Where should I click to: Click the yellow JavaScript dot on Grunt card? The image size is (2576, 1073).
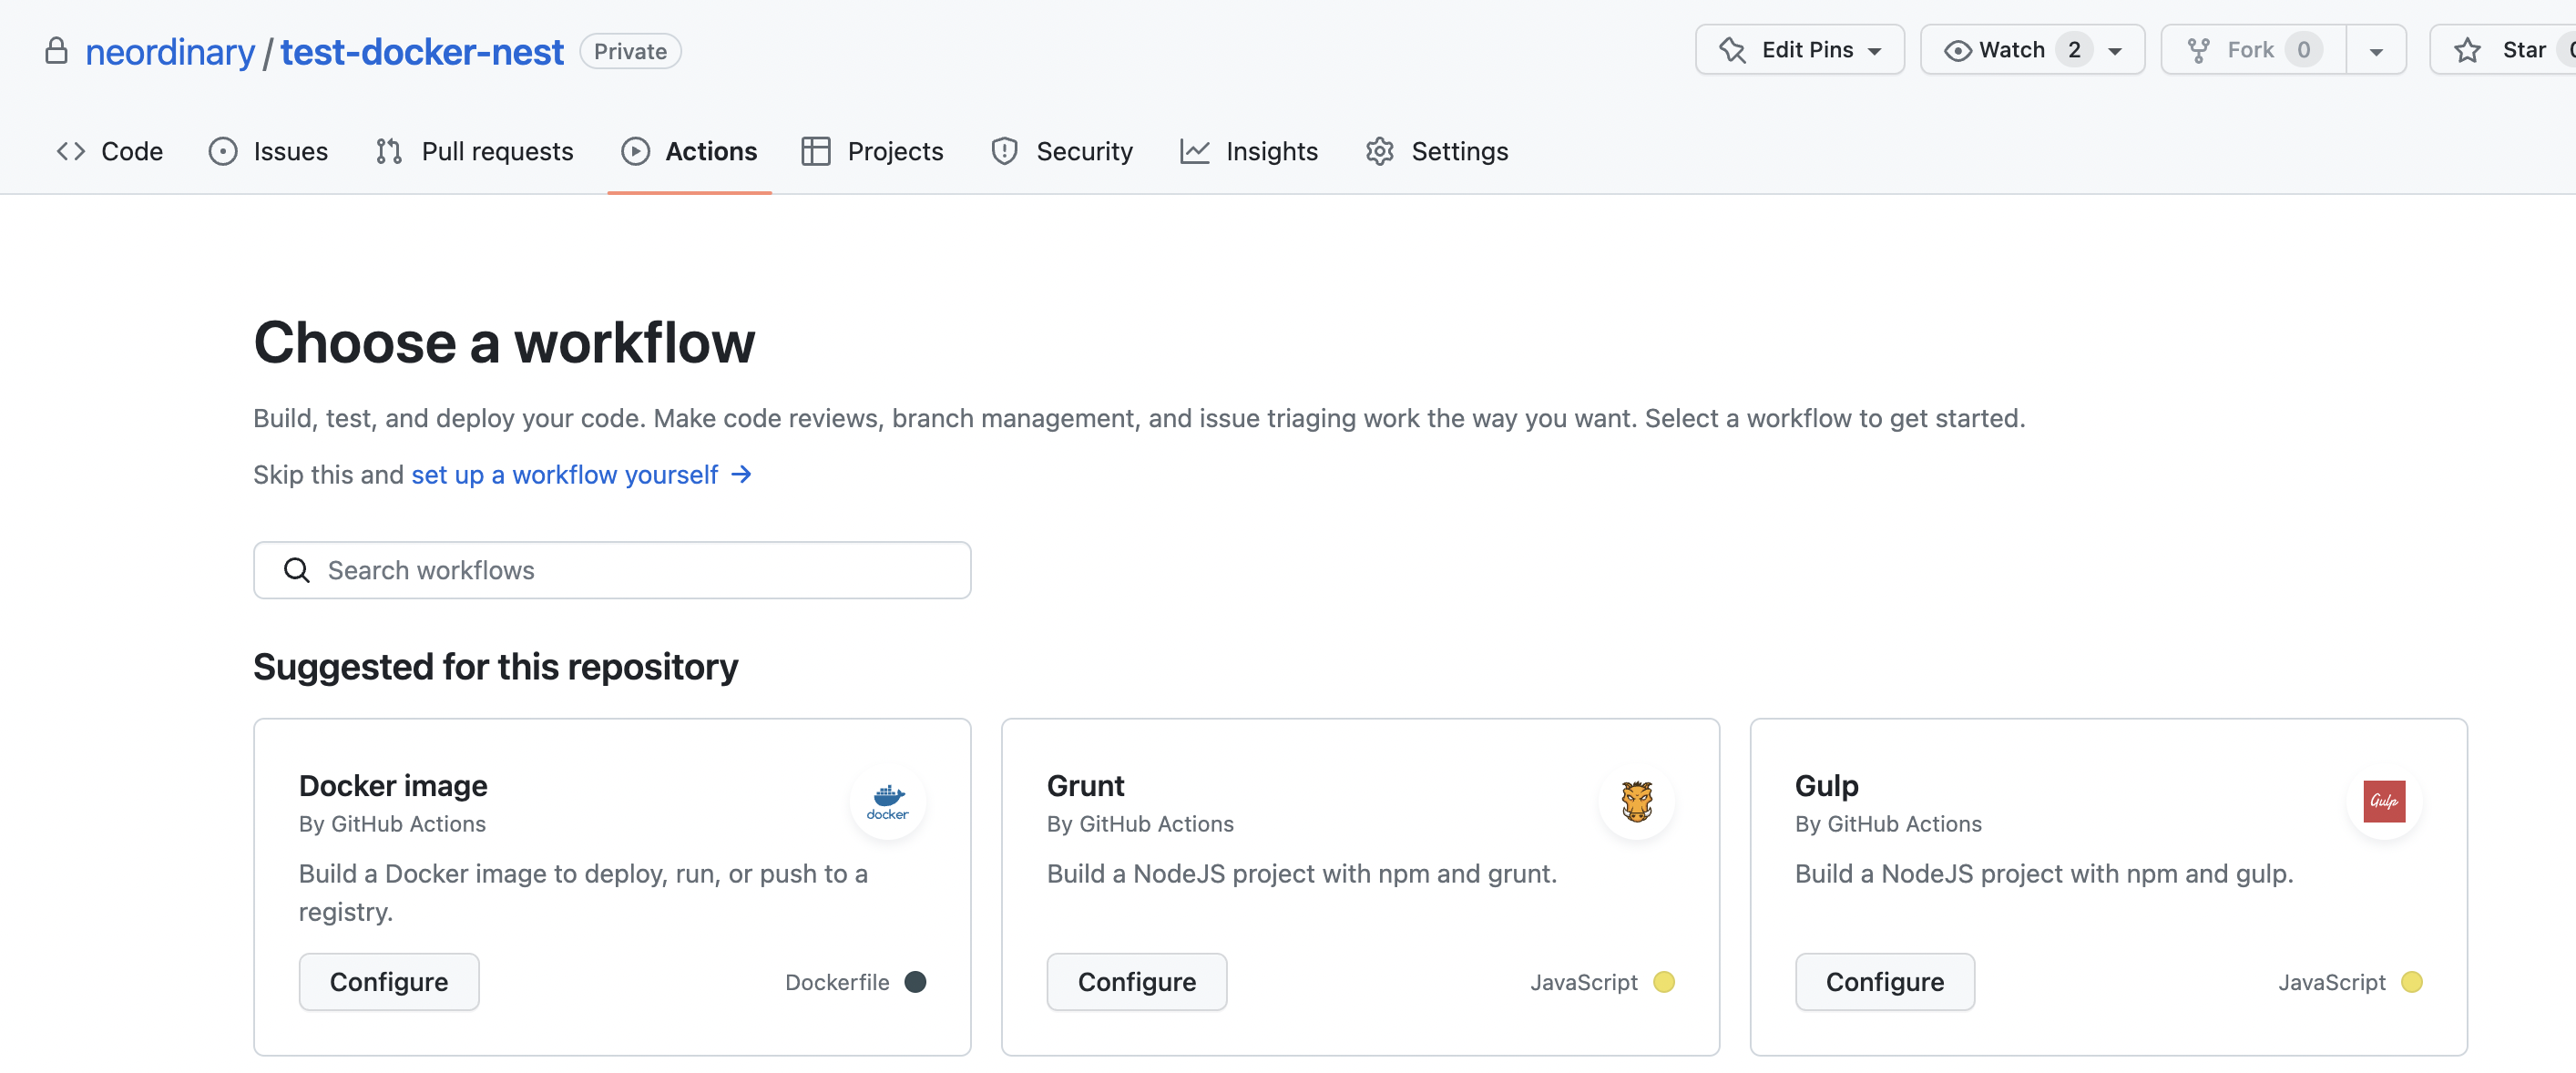tap(1664, 981)
